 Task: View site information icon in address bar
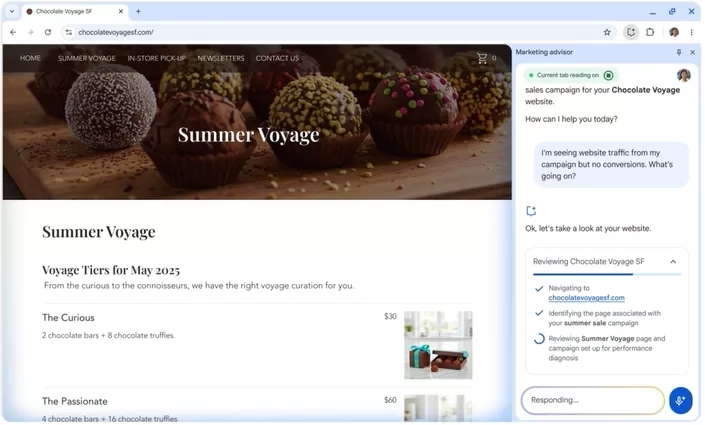pyautogui.click(x=69, y=32)
